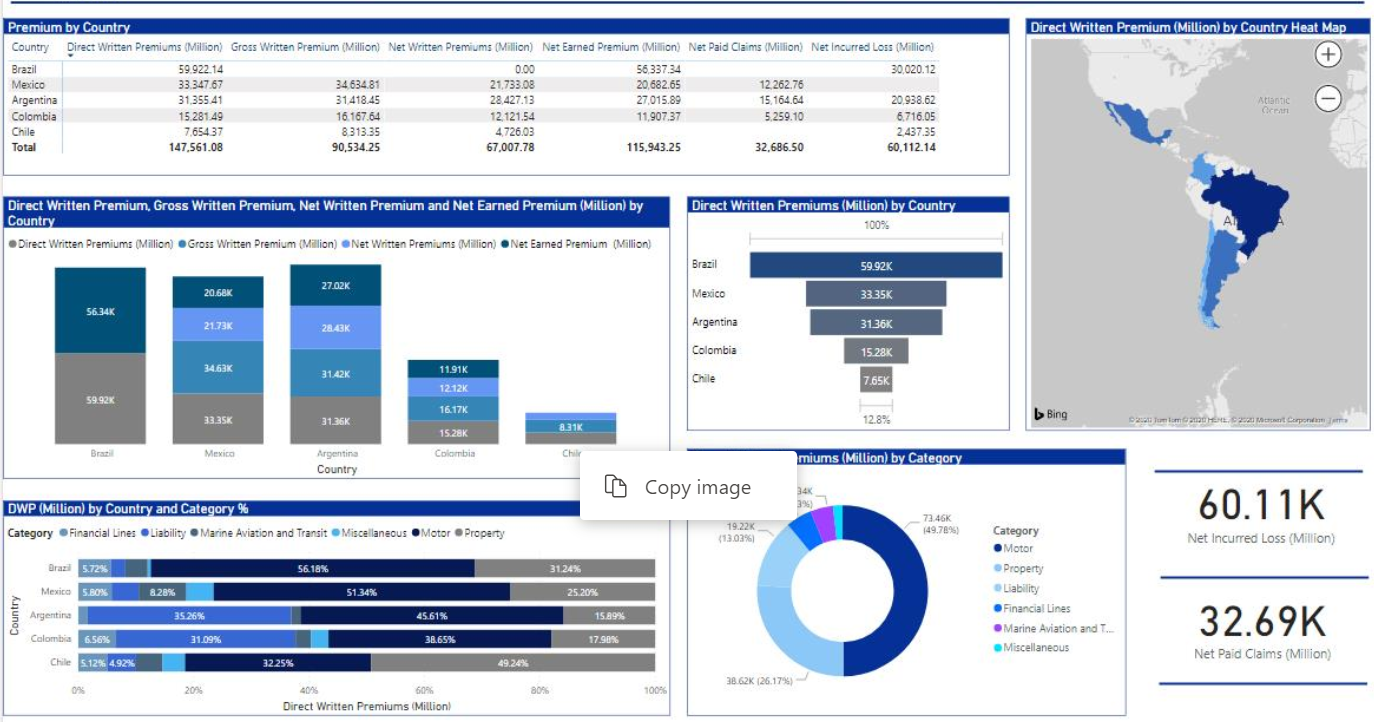Click the Mexico 34.63K stacked bar segment
This screenshot has height=722, width=1374.
tap(218, 369)
